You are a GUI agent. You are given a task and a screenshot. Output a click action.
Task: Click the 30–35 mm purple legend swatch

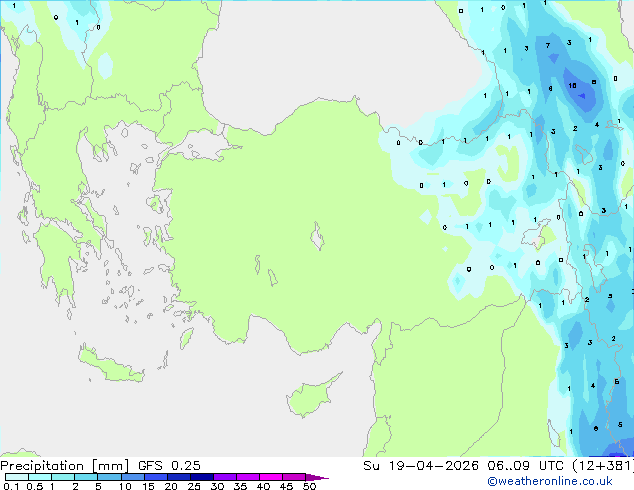(224, 477)
